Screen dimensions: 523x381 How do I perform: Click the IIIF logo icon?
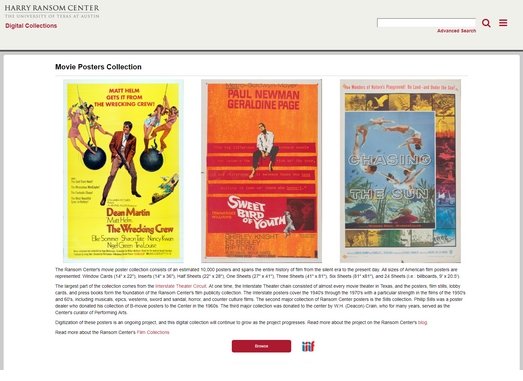[308, 346]
